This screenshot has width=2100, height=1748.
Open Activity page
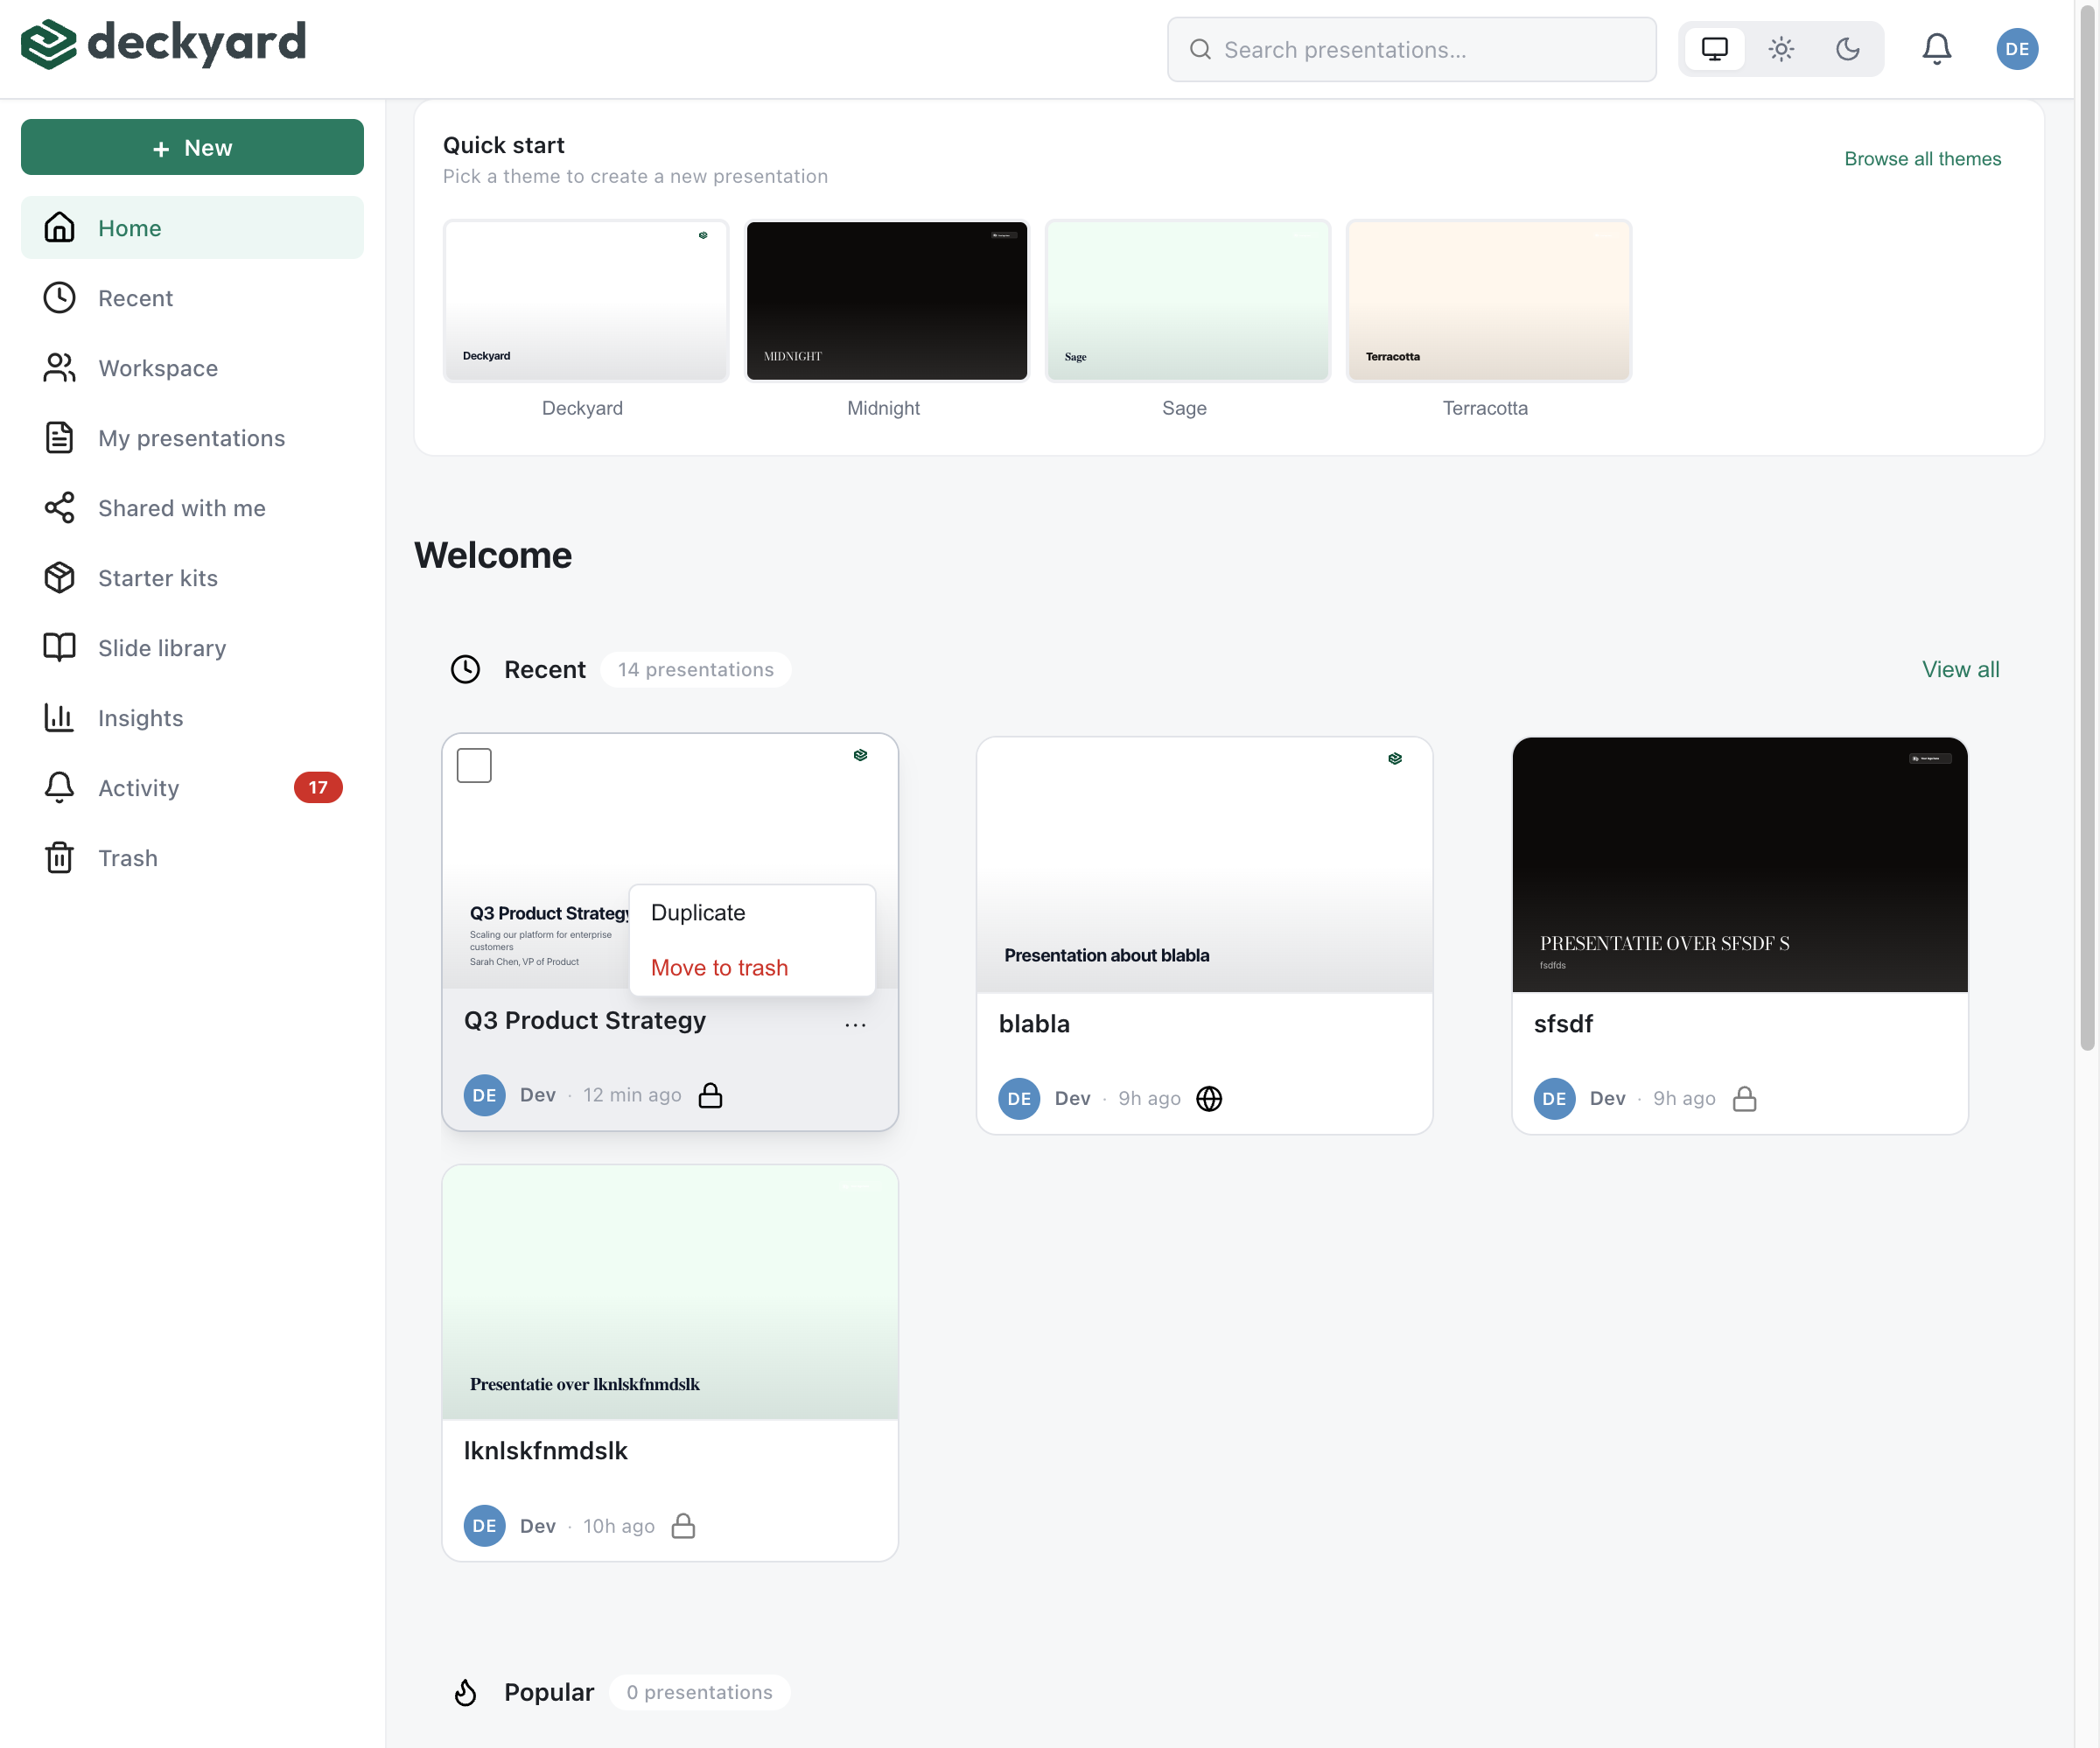(192, 788)
